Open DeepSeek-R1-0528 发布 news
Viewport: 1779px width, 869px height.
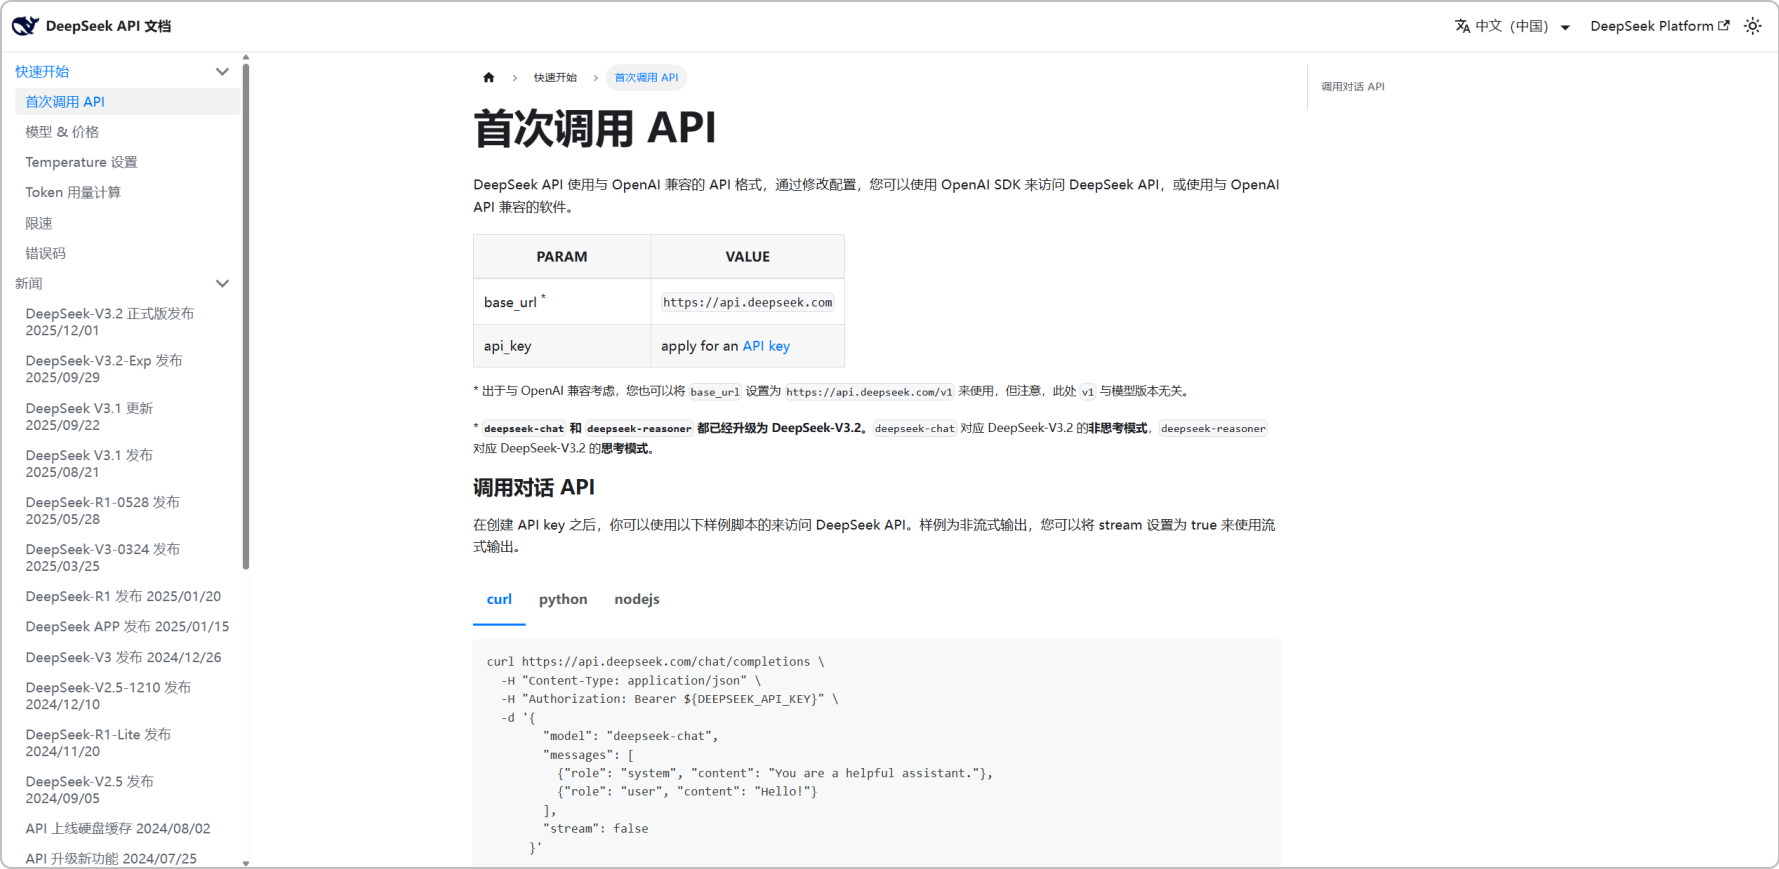click(103, 511)
